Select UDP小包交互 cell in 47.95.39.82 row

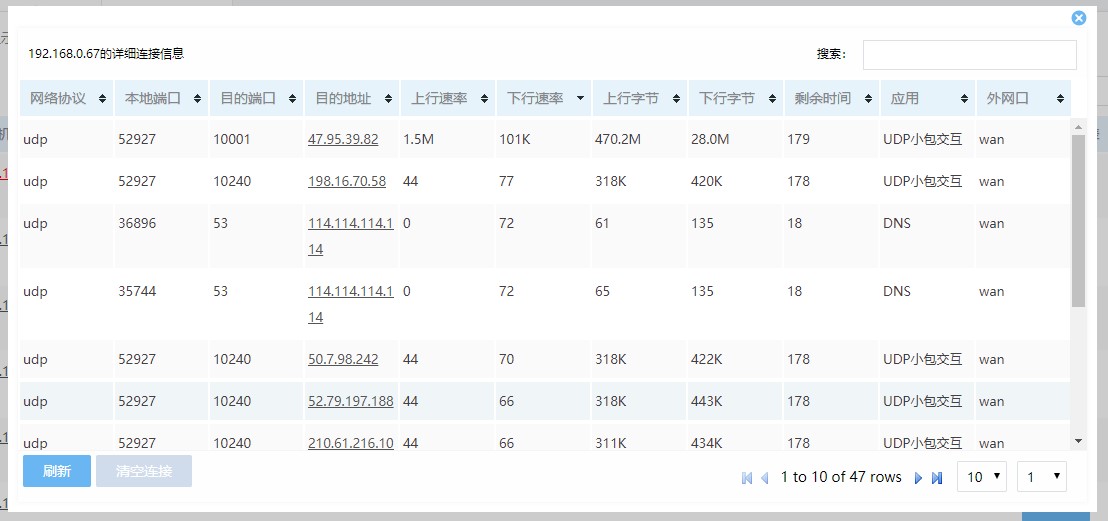tap(927, 139)
